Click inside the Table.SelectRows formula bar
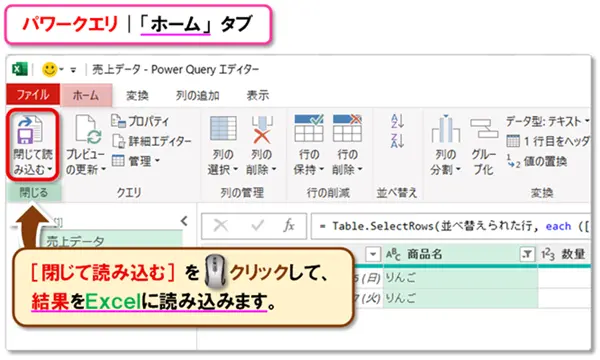Image resolution: width=600 pixels, height=360 pixels. click(x=450, y=226)
